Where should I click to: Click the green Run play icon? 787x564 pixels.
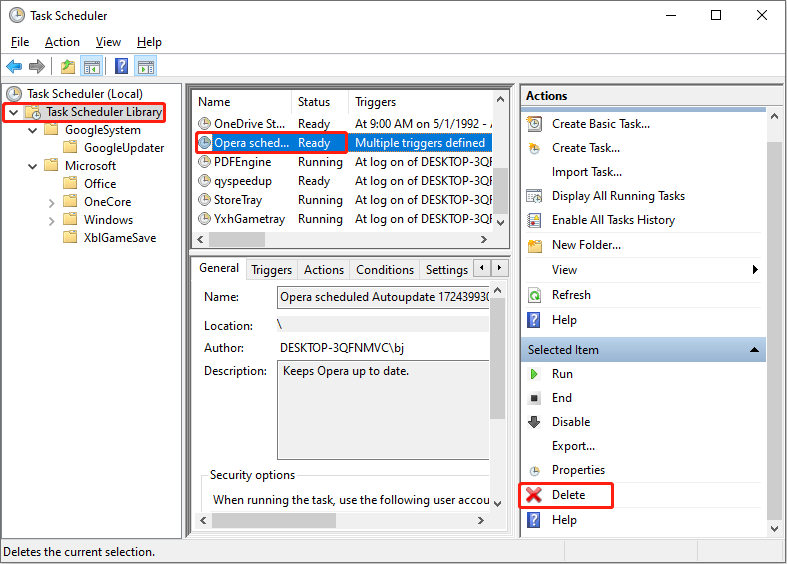click(x=534, y=374)
